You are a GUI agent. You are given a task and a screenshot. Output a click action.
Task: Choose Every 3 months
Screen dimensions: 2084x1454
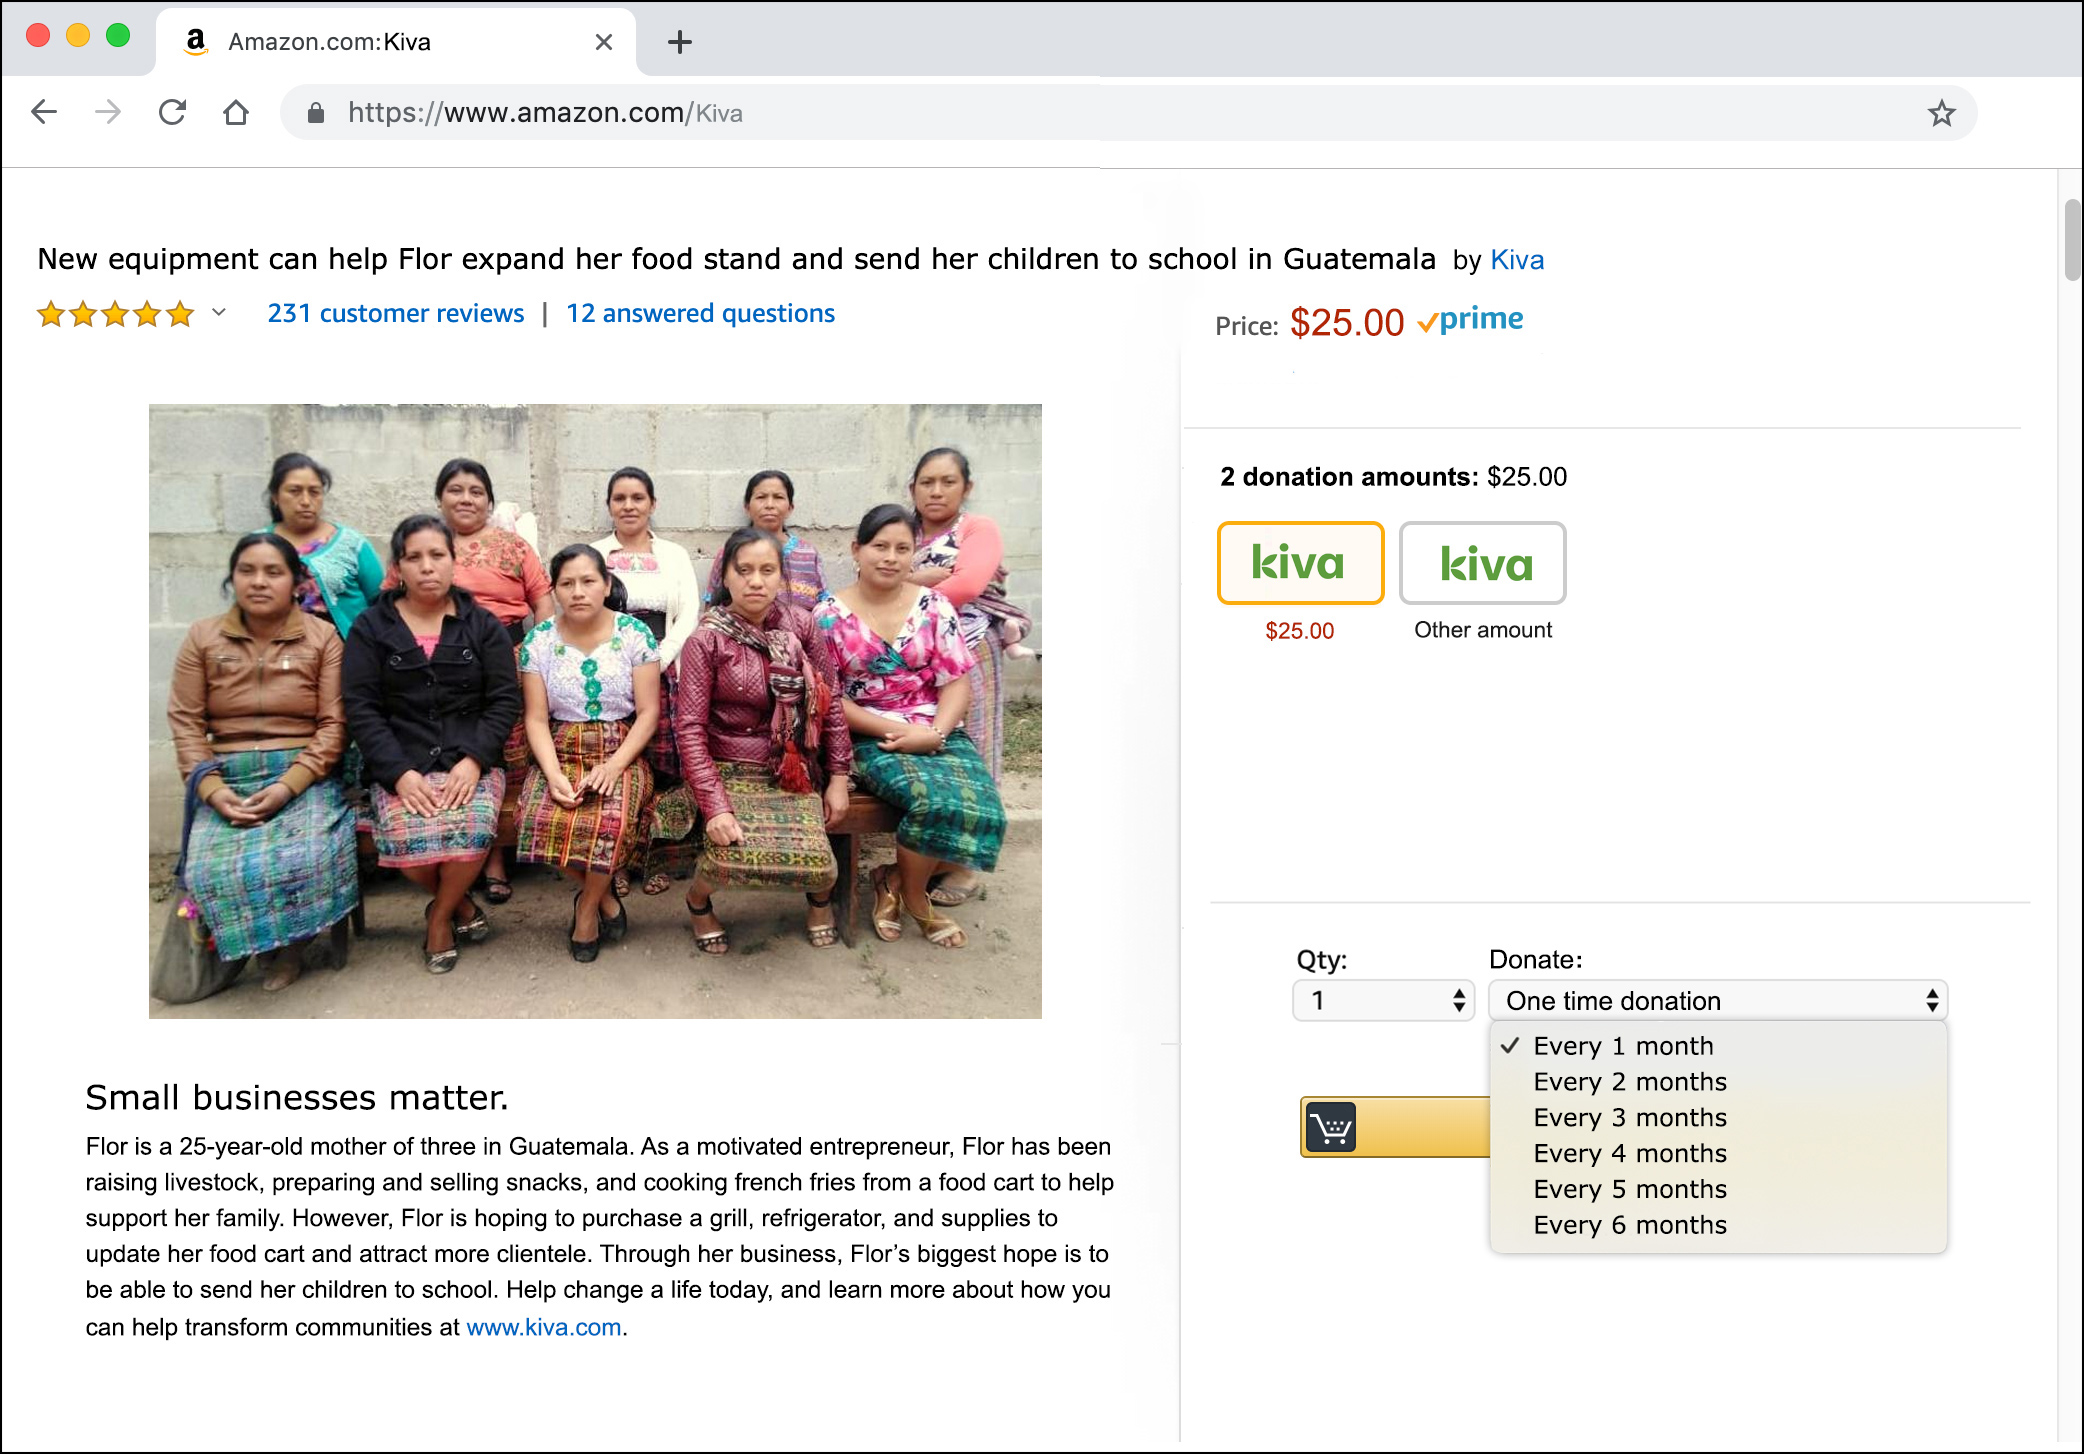coord(1717,1118)
